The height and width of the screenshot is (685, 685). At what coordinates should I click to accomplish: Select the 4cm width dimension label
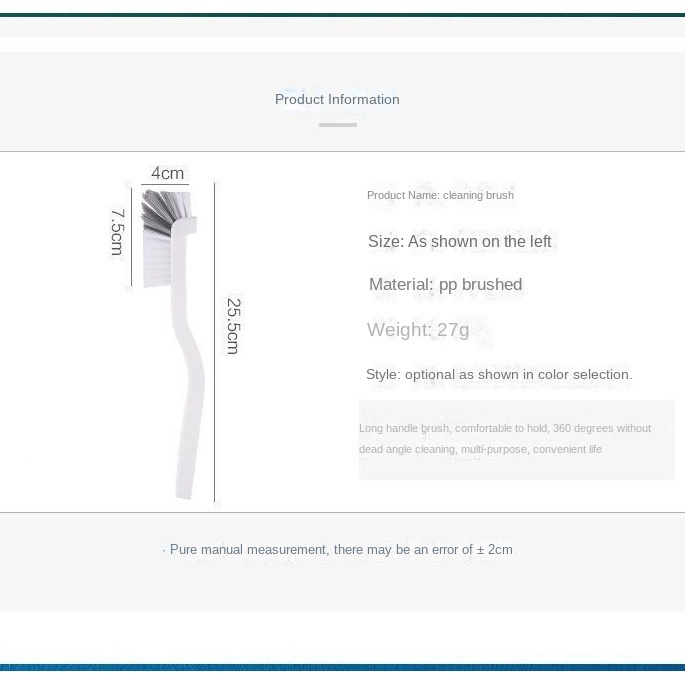[x=167, y=173]
